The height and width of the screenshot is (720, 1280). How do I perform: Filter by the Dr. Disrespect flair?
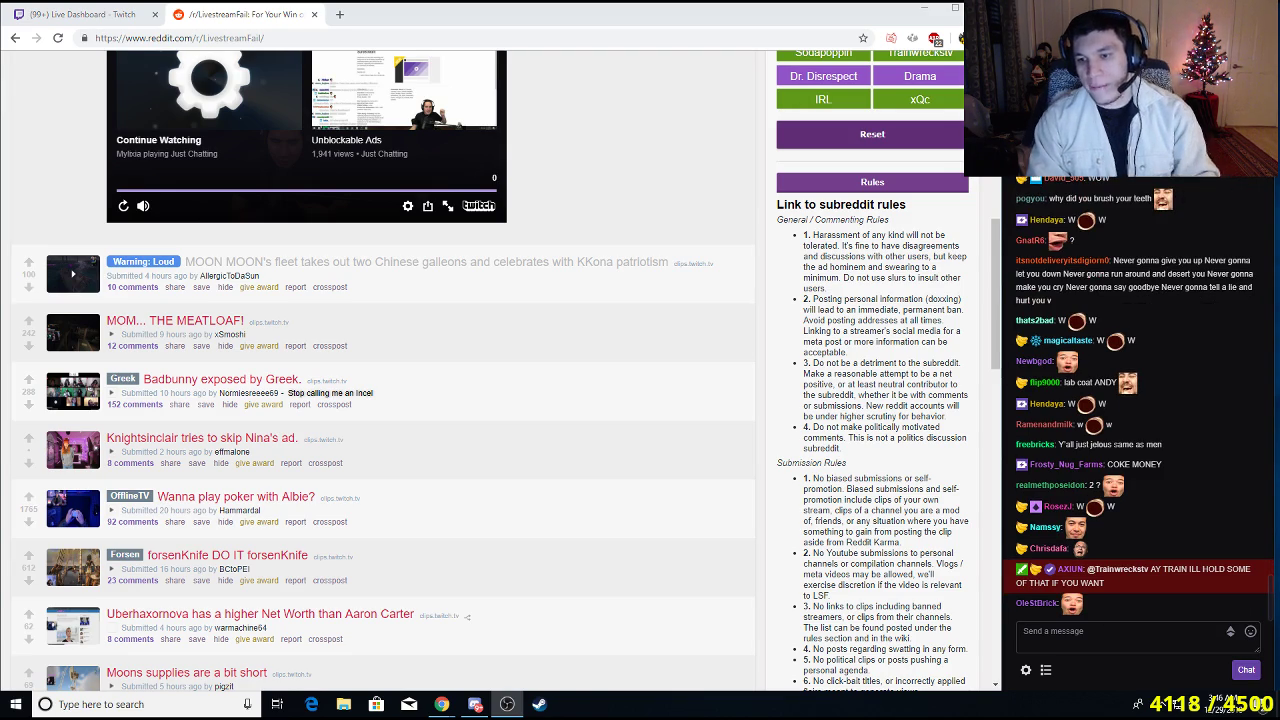[x=824, y=76]
